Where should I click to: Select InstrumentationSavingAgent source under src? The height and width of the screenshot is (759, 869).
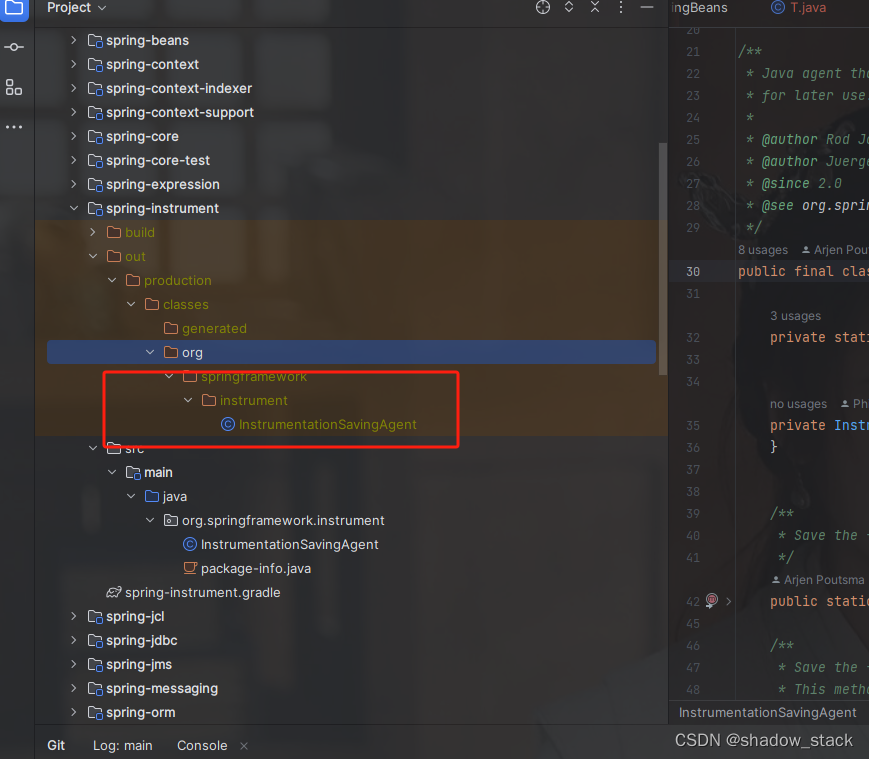tap(289, 545)
